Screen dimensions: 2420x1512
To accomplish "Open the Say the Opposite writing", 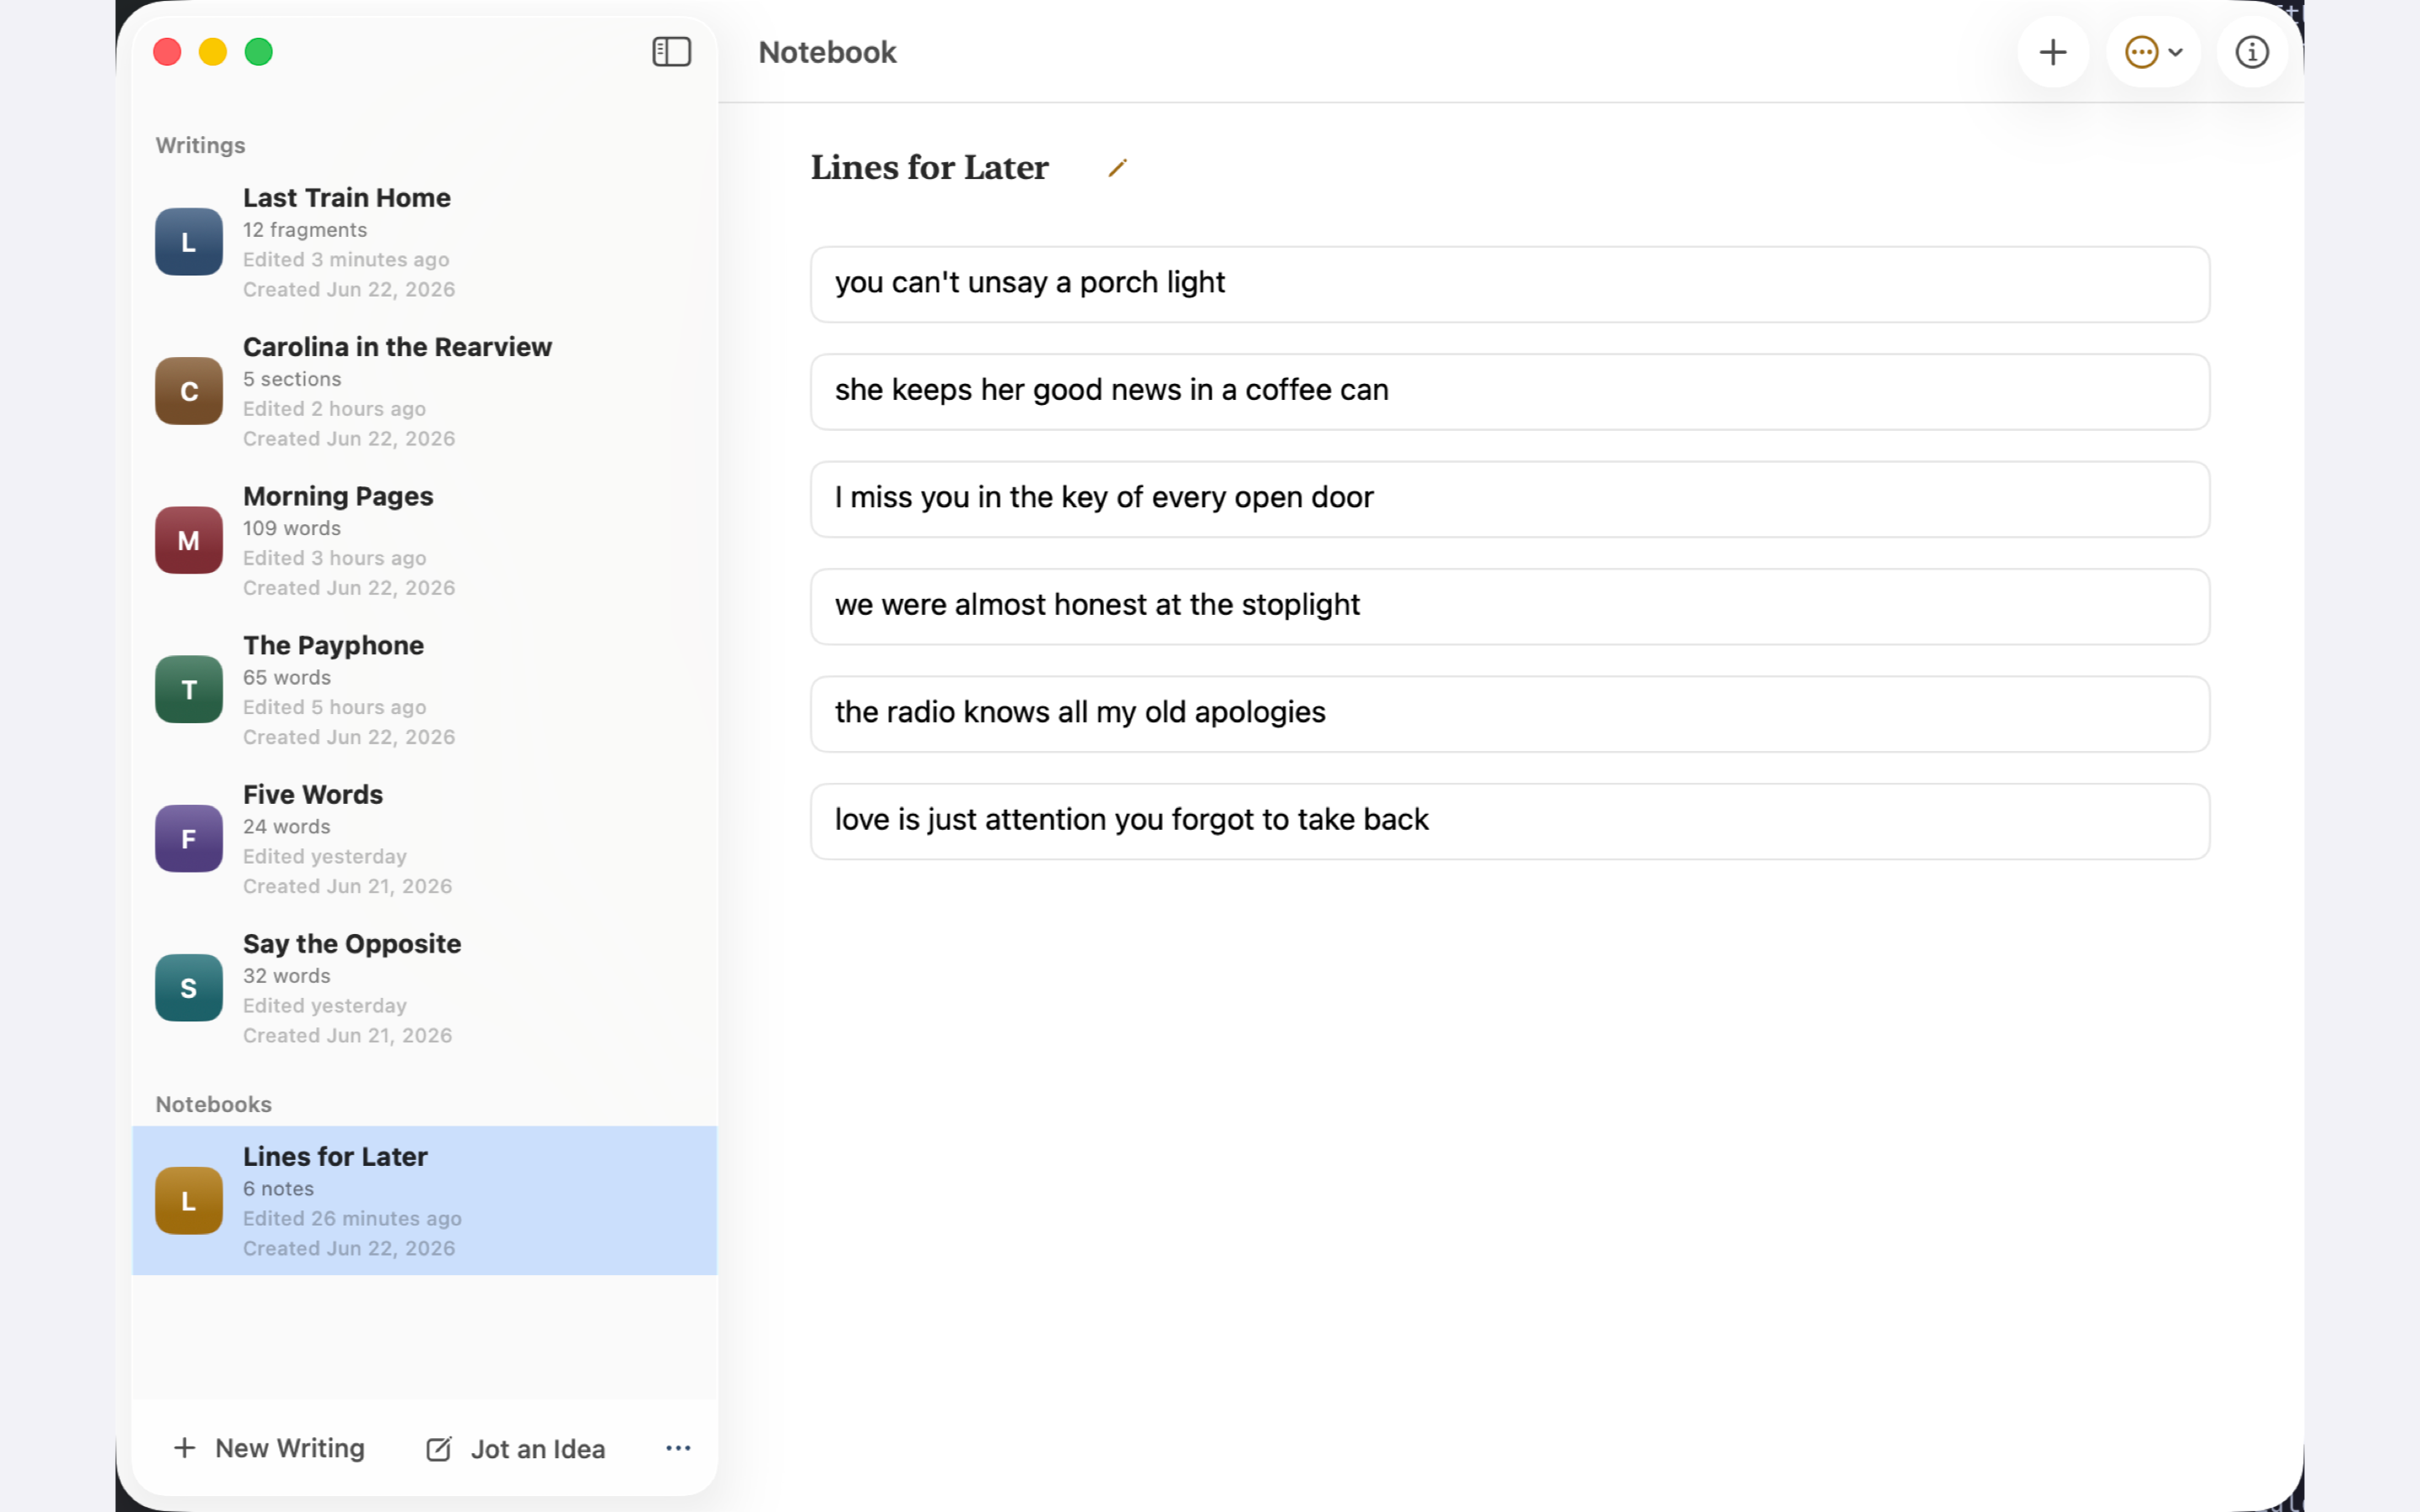I will (424, 987).
